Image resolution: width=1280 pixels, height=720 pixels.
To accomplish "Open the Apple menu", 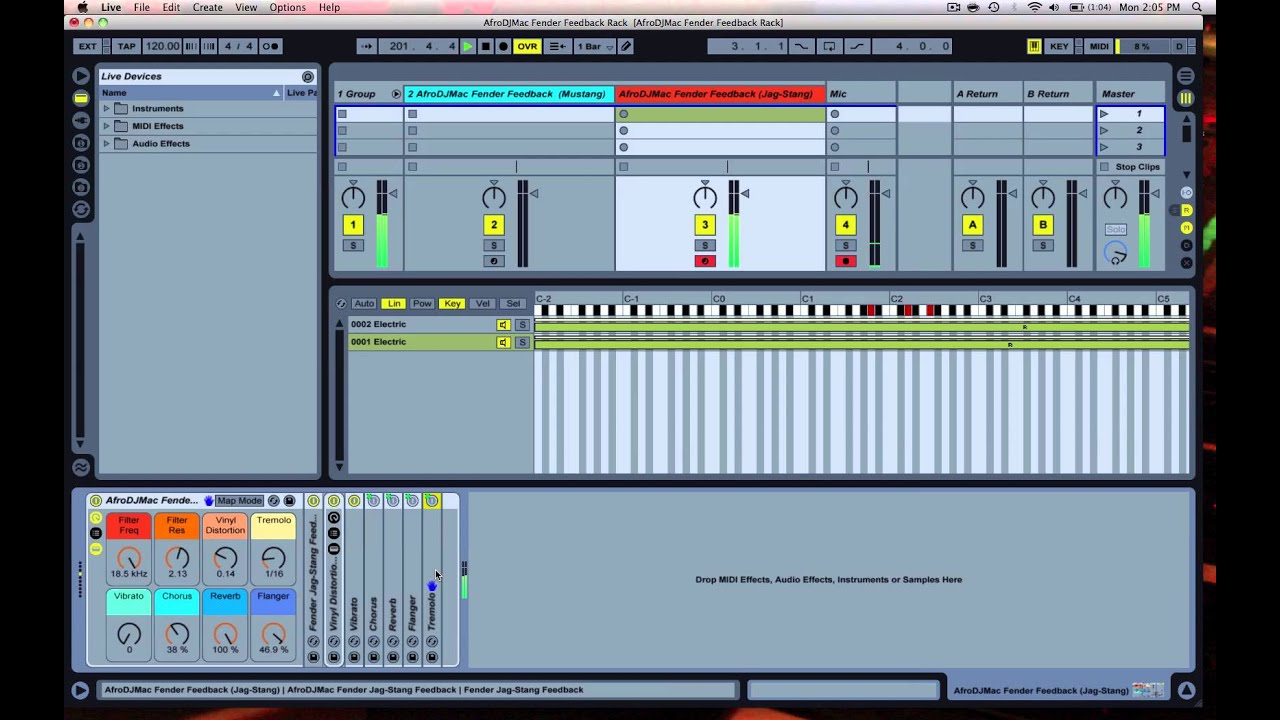I will [83, 7].
